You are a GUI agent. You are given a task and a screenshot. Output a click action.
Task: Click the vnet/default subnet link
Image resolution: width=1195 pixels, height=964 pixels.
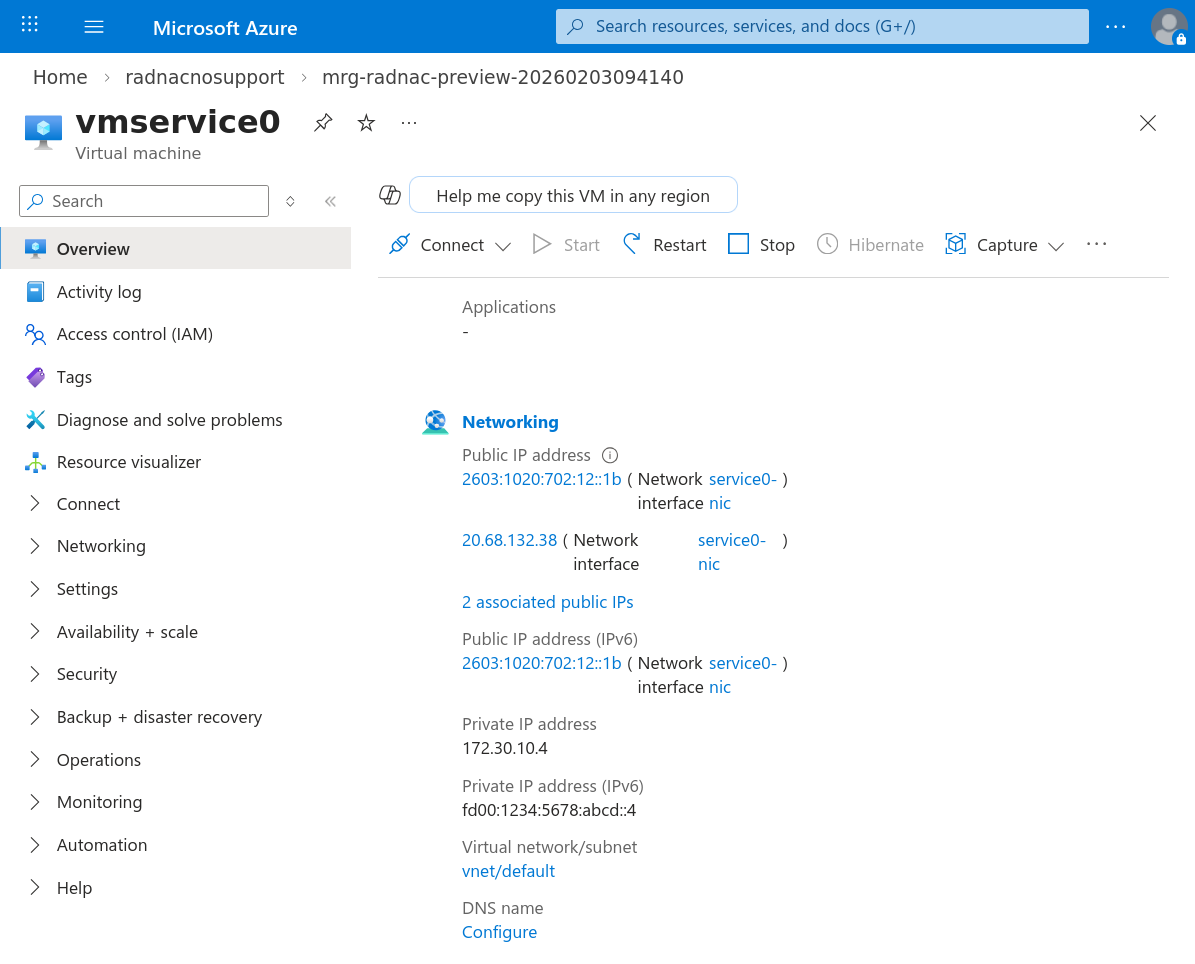(508, 871)
